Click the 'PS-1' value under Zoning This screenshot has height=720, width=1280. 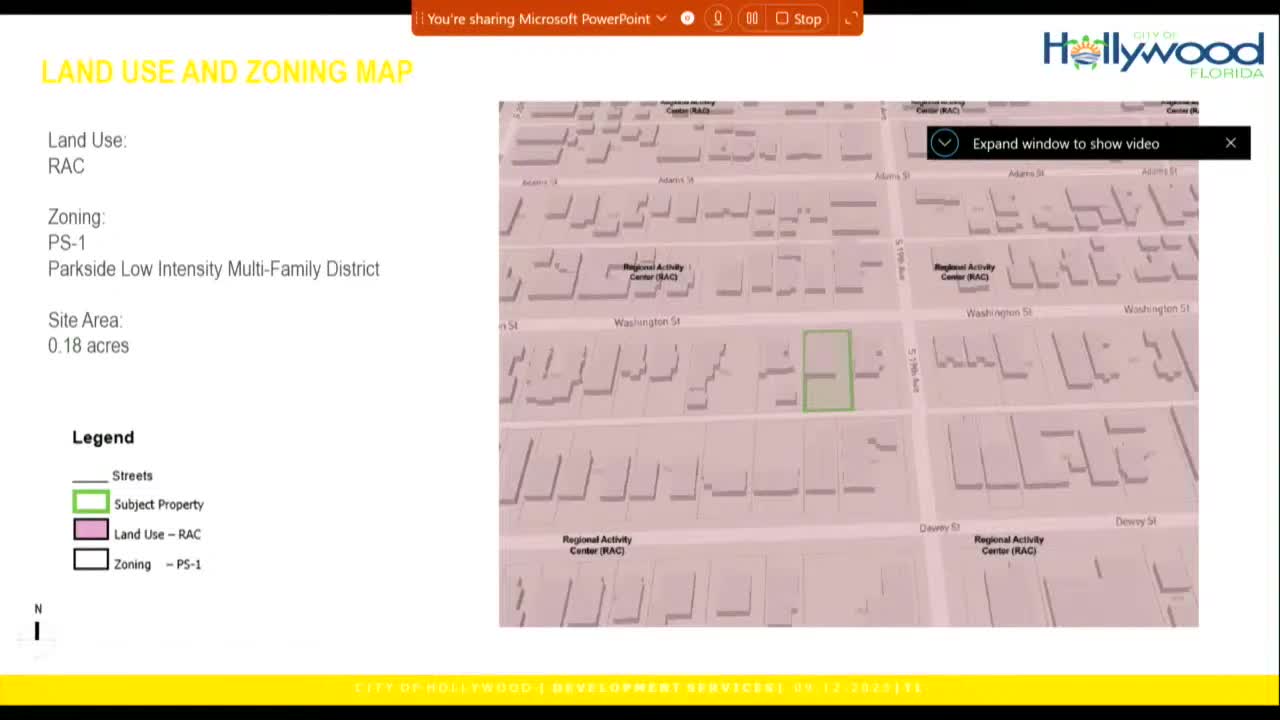(67, 243)
